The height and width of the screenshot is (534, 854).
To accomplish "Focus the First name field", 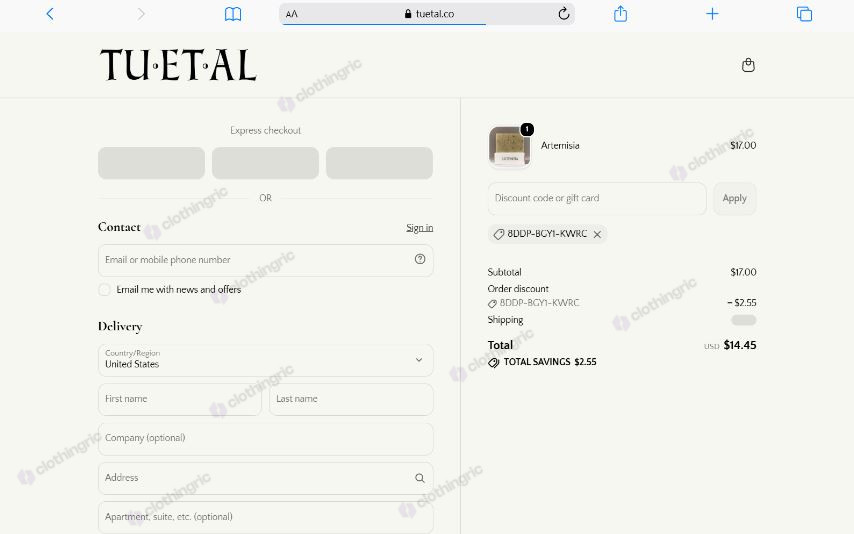I will [180, 399].
